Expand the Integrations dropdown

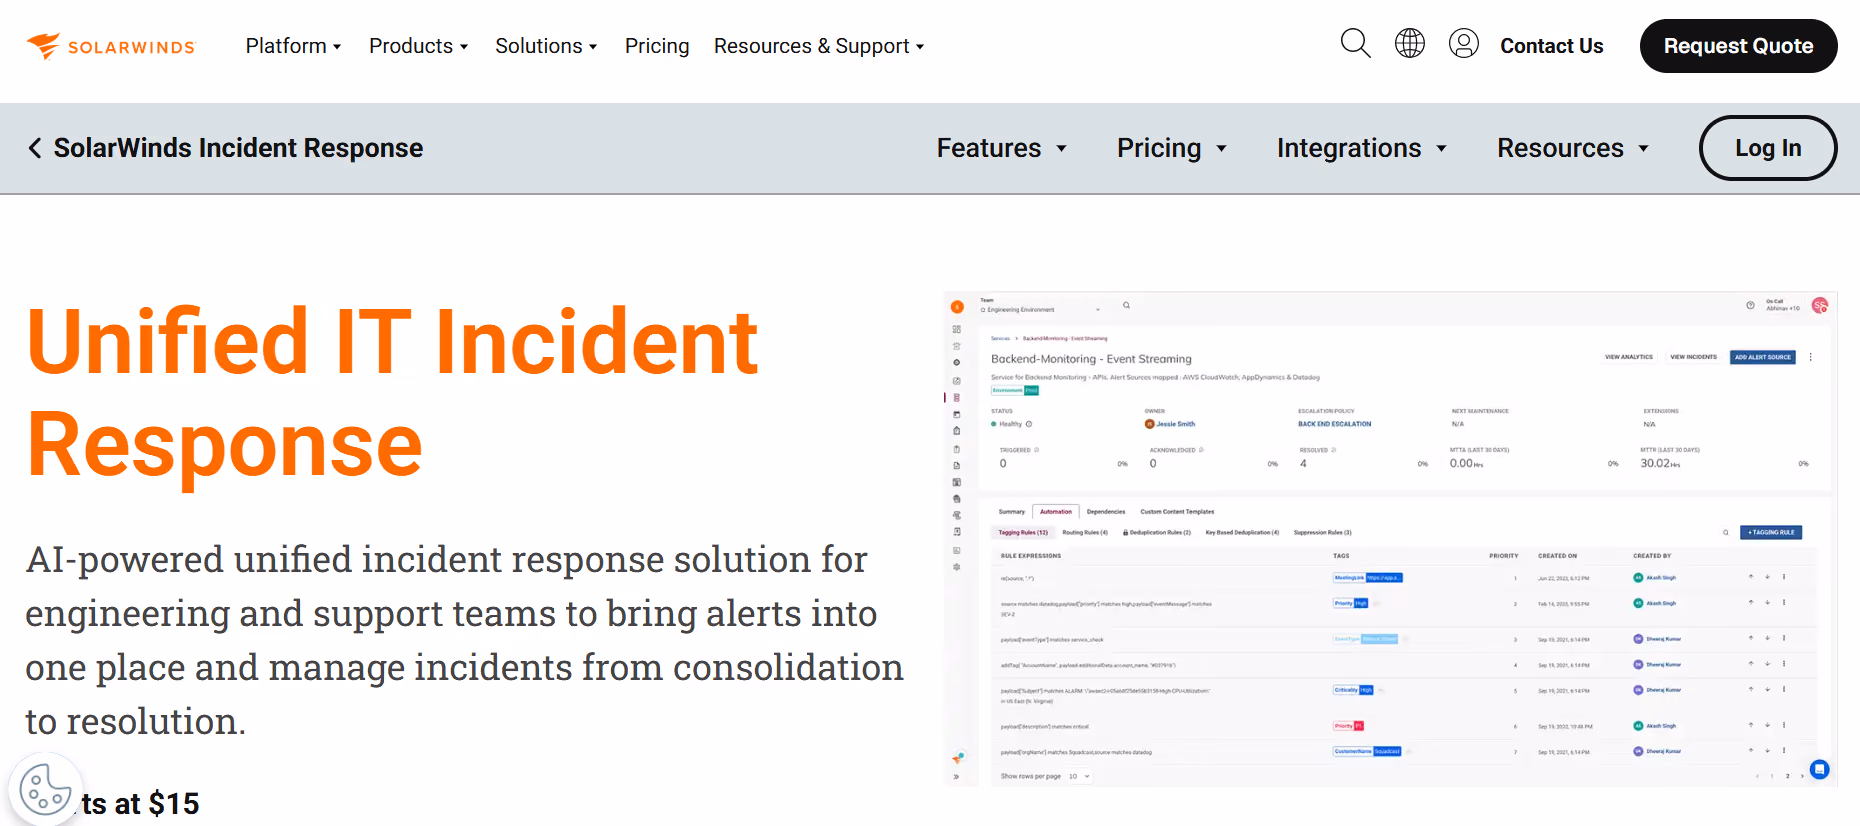[x=1362, y=148]
